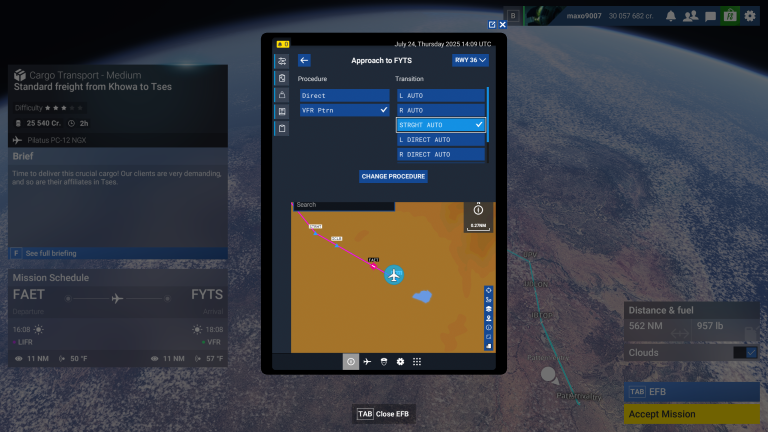The image size is (768, 432).
Task: Open the EFB settings gear tab
Action: (401, 362)
